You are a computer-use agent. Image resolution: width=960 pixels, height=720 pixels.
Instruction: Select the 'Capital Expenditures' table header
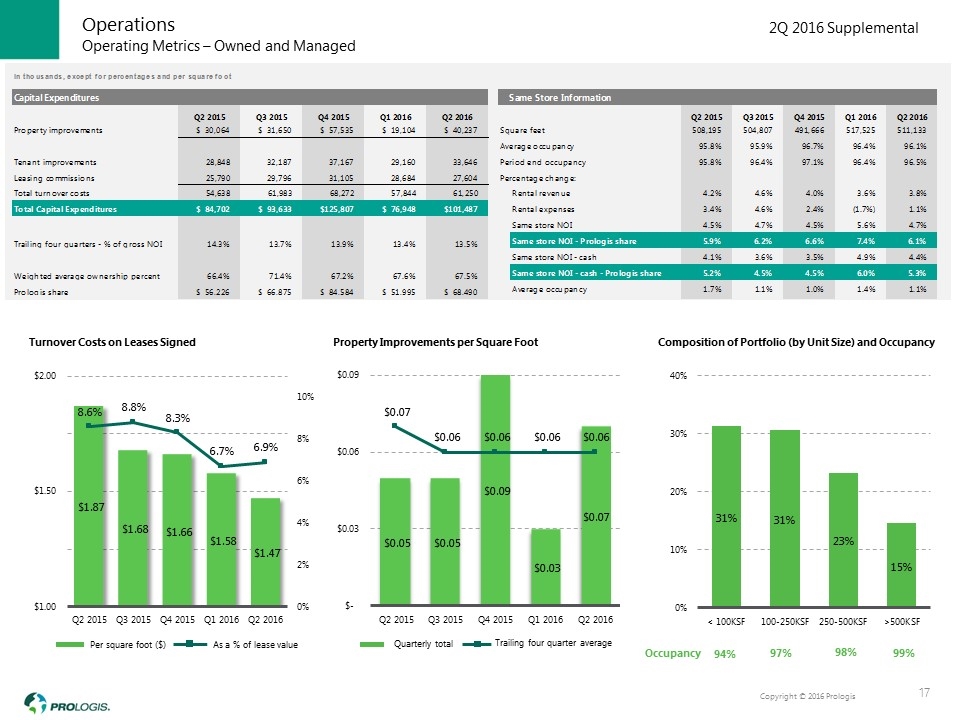click(x=55, y=97)
